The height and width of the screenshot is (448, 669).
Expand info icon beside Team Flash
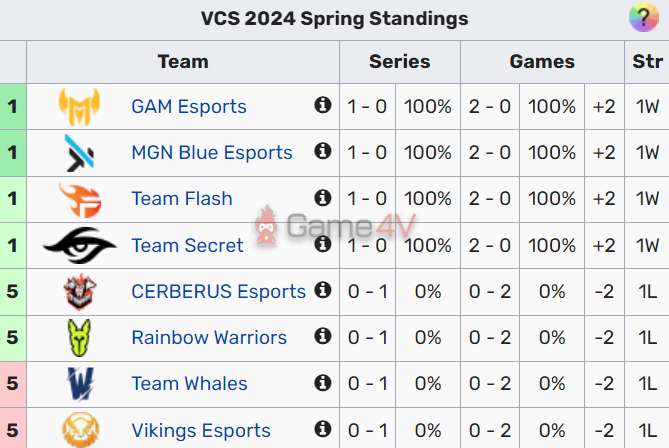click(322, 197)
